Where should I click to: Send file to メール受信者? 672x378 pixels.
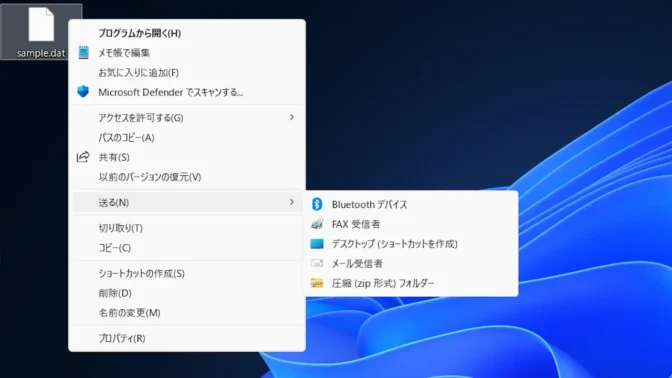click(x=411, y=264)
